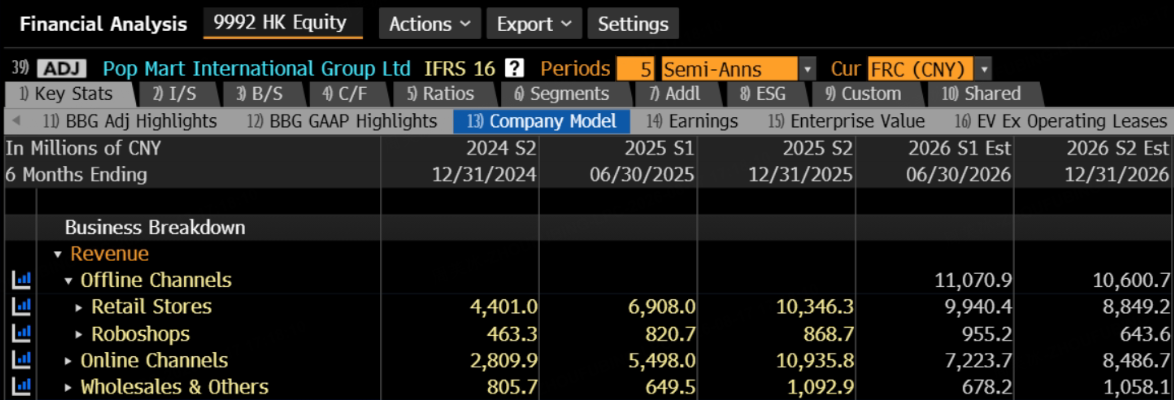
Task: Expand the Wholesales & Others row
Action: 69,387
